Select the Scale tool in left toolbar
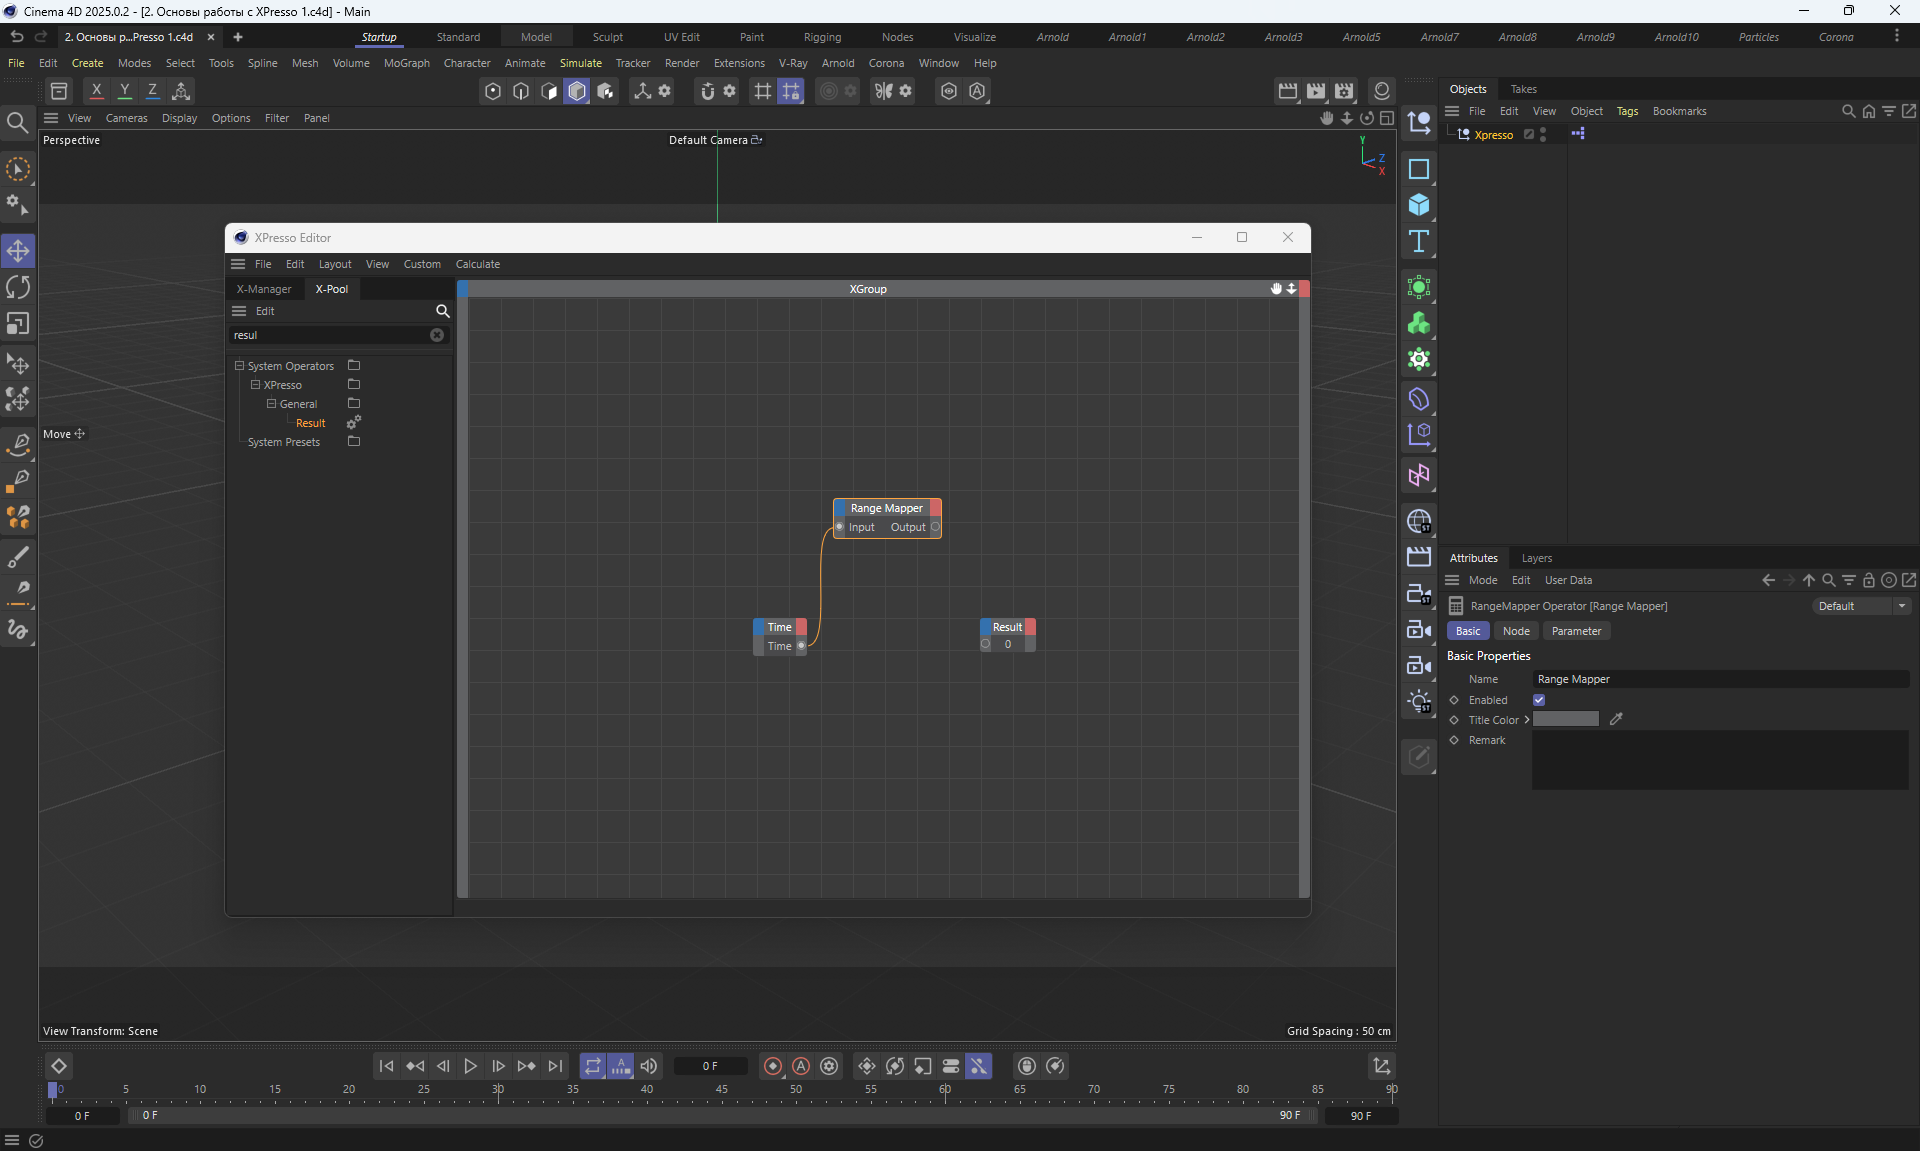The image size is (1920, 1151). (x=18, y=324)
